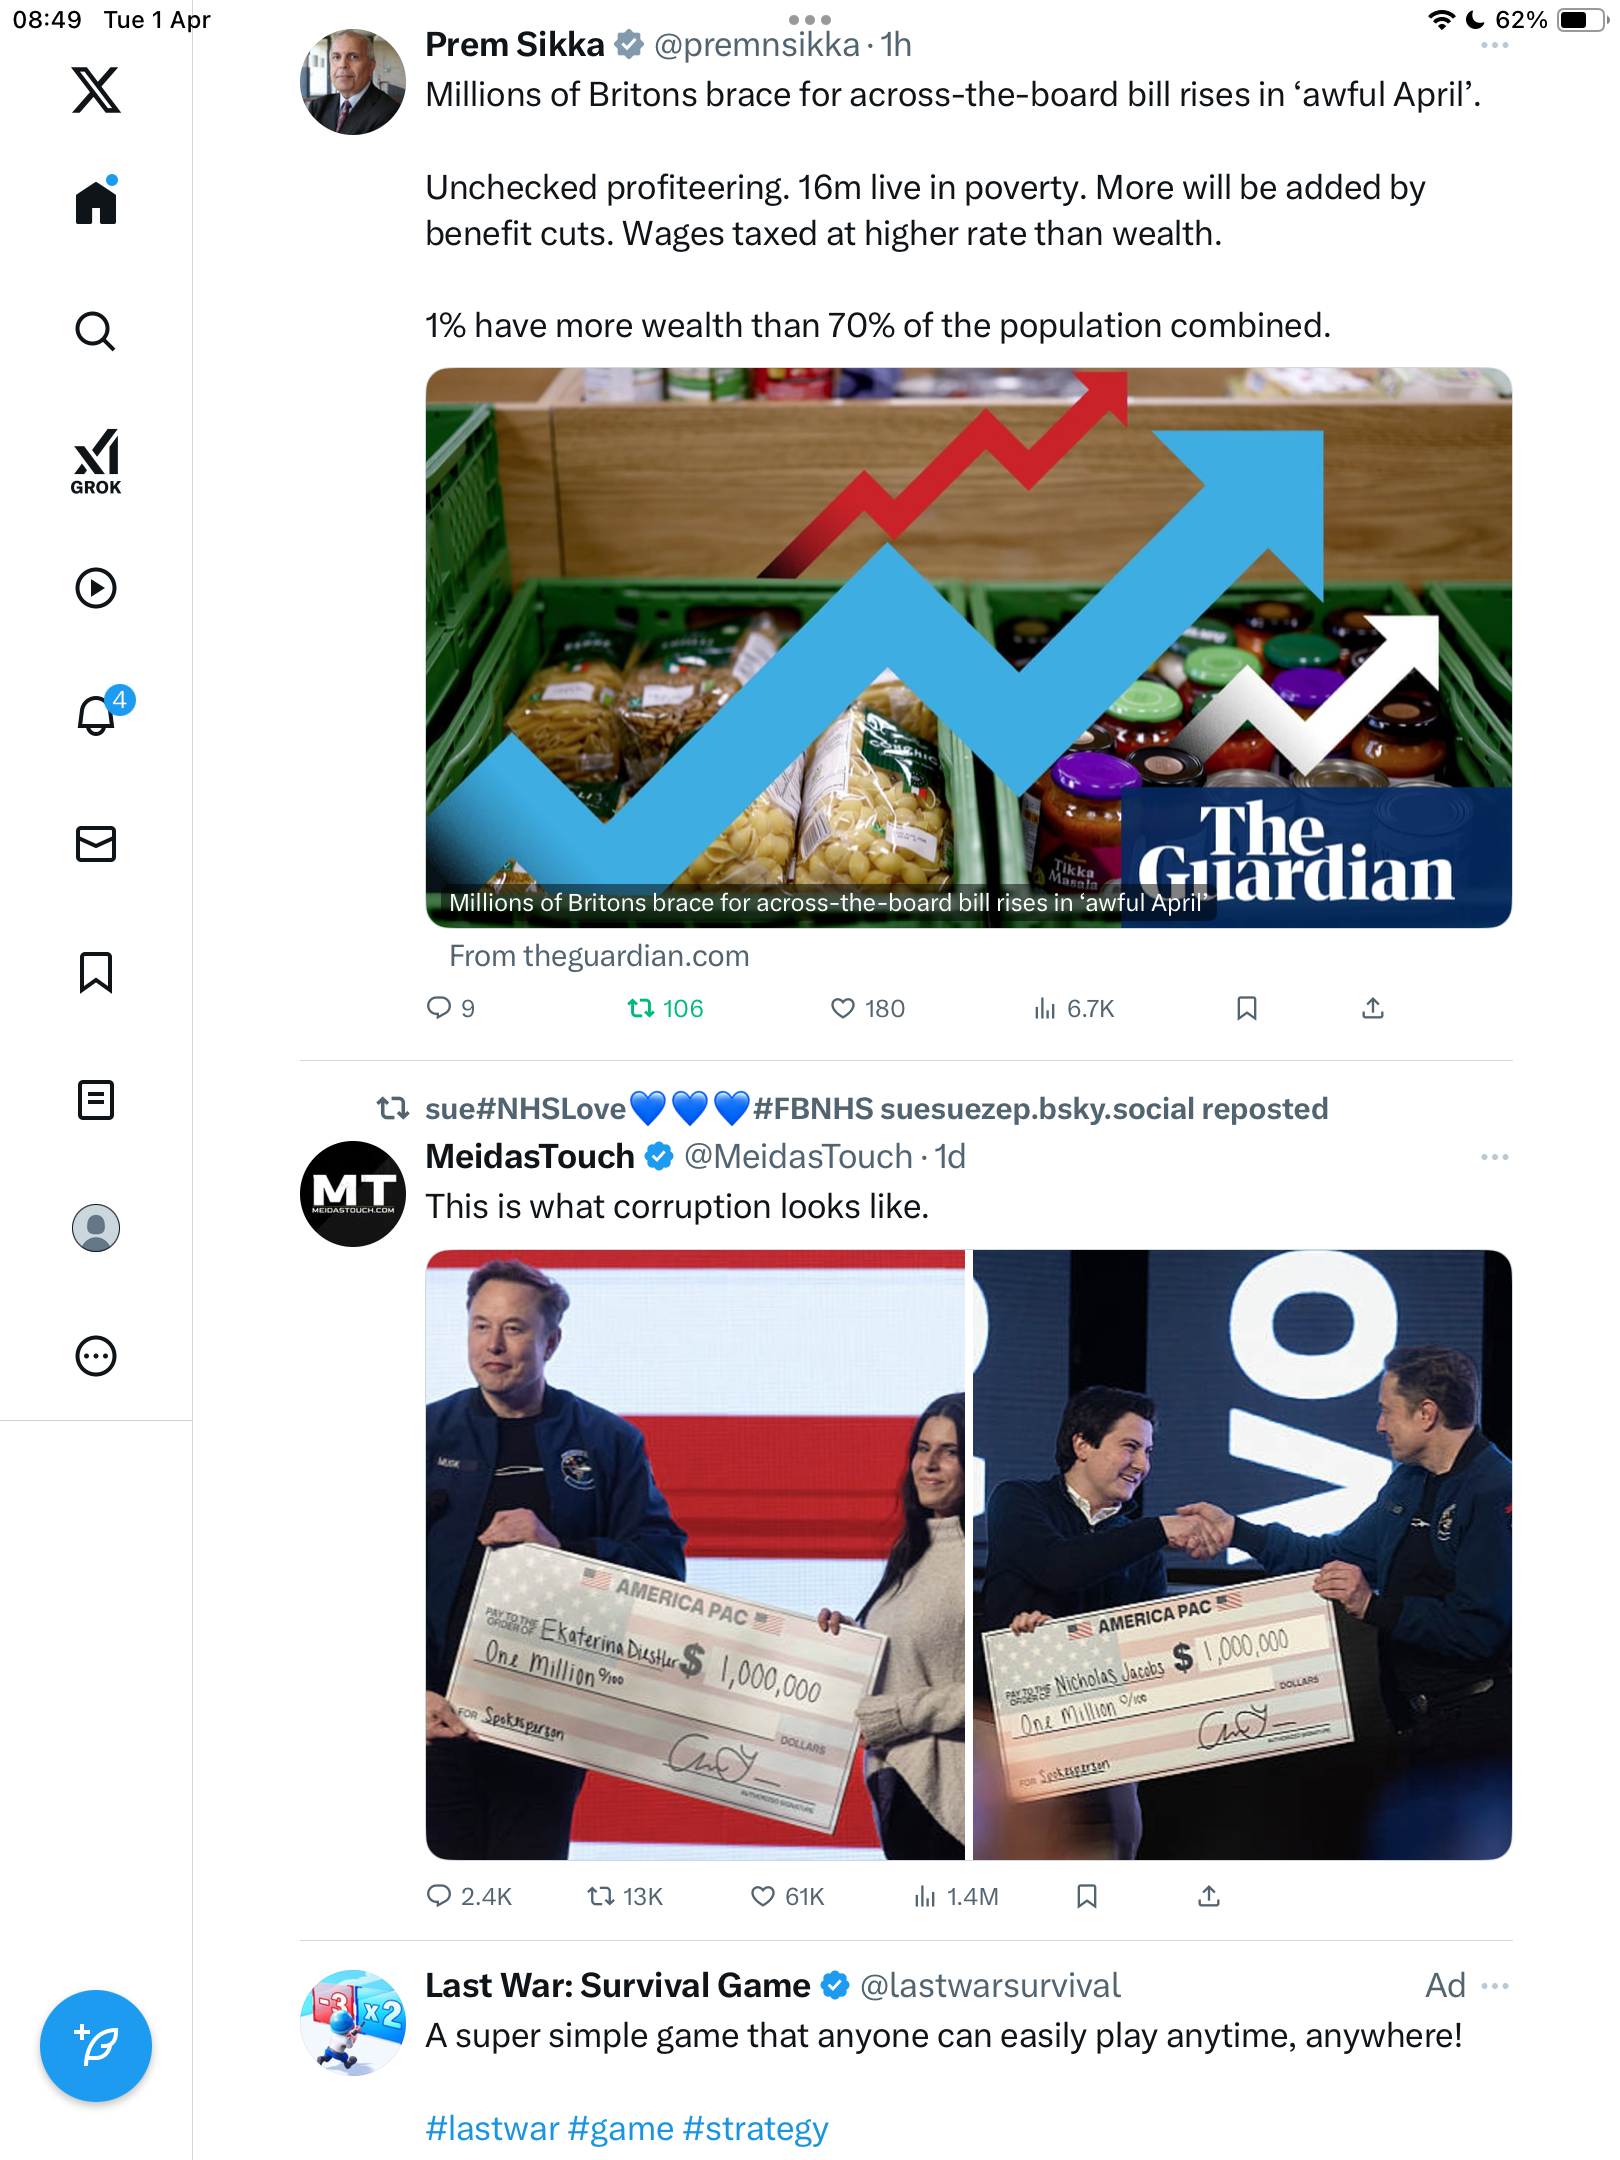Open the Lists icon in sidebar

(x=96, y=1100)
